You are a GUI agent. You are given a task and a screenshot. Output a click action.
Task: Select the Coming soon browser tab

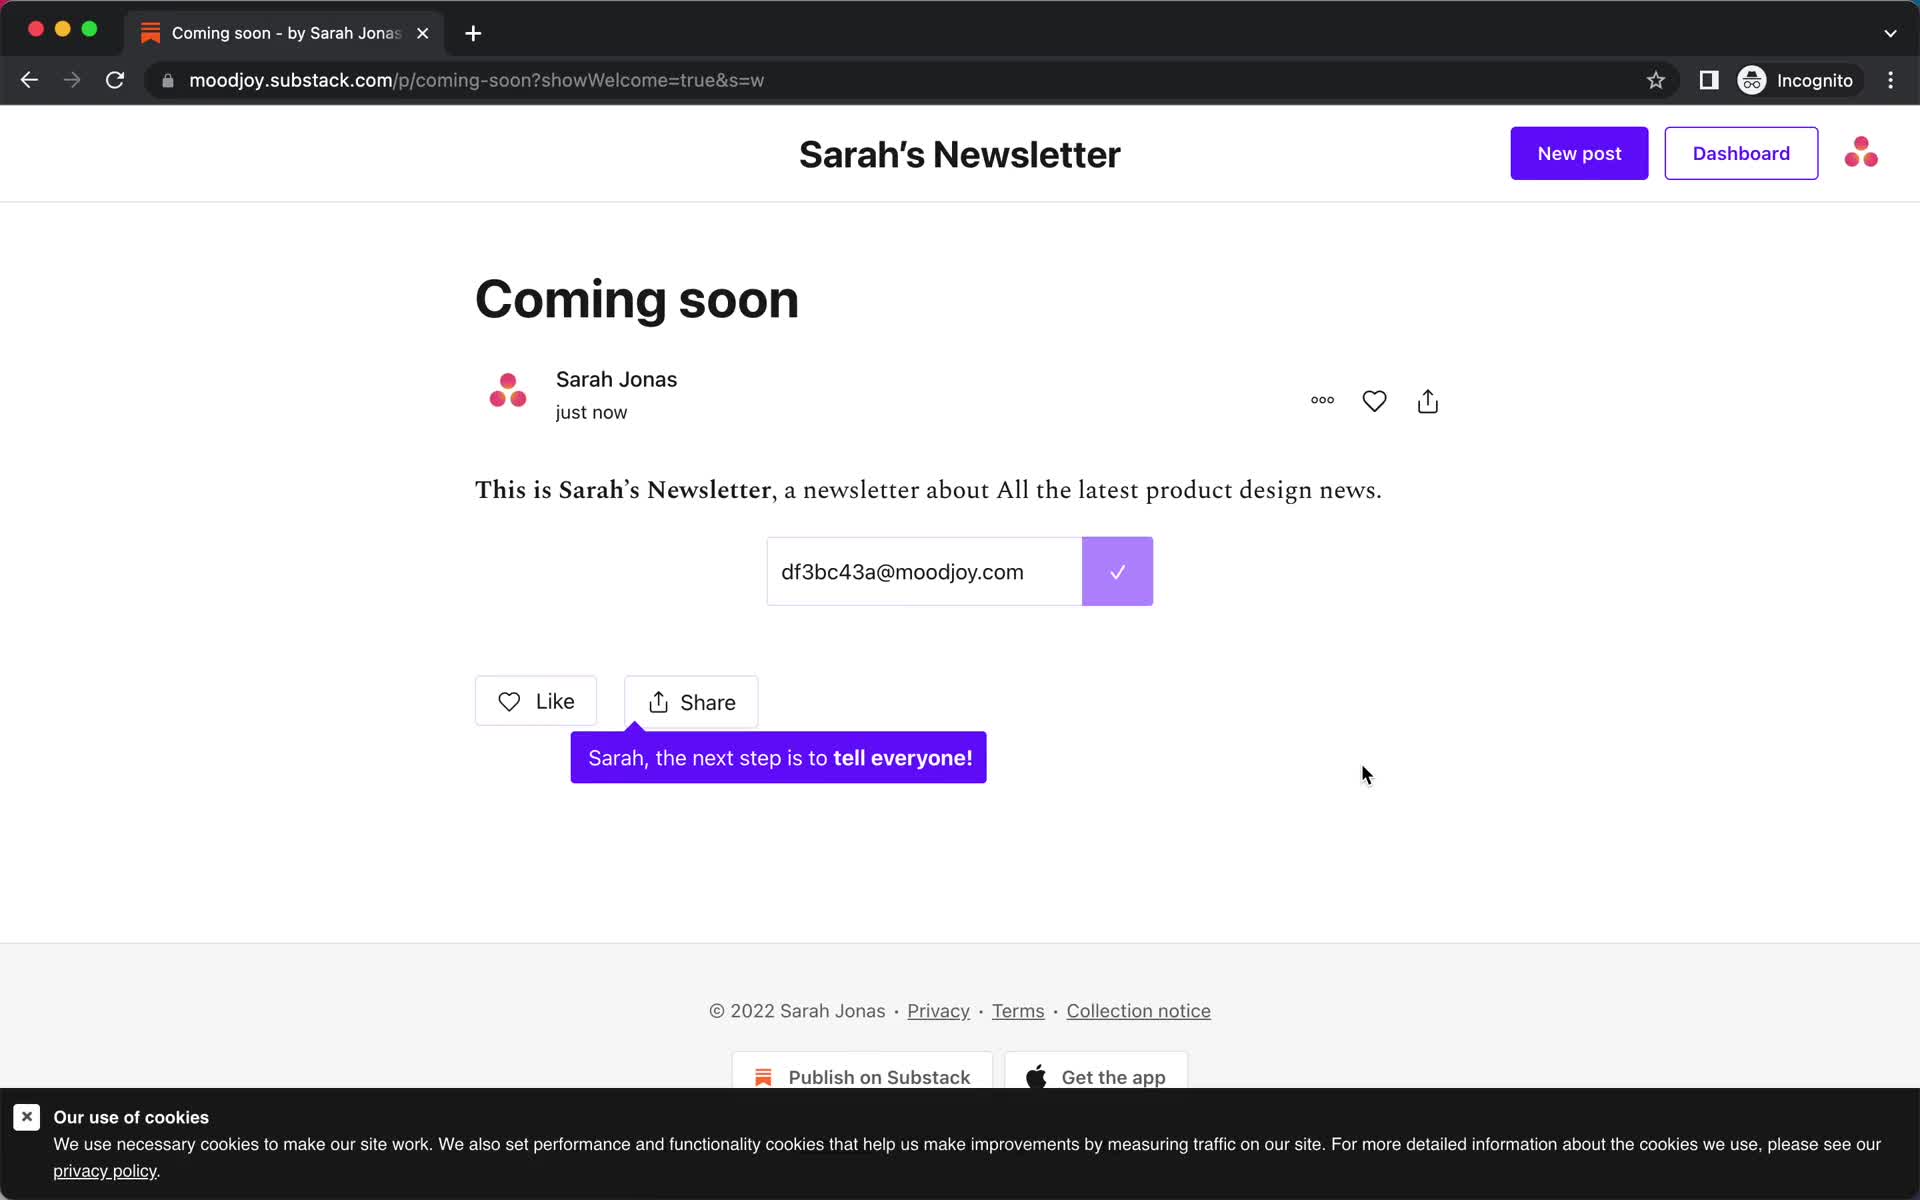coord(284,33)
